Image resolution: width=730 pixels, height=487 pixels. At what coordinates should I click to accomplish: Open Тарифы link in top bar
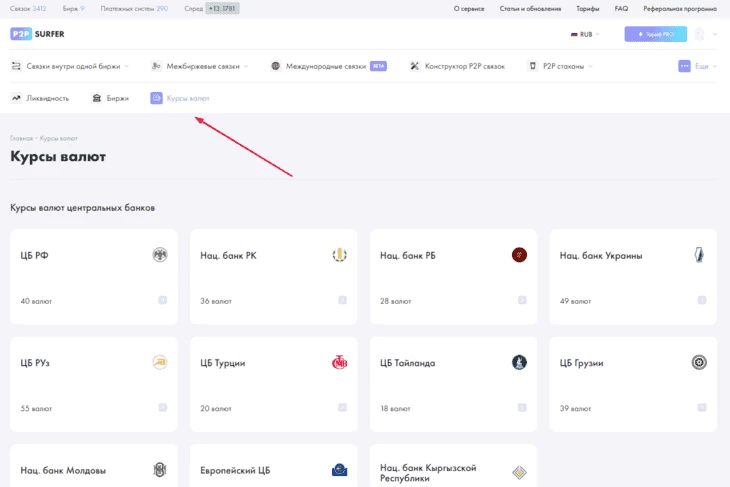tap(588, 8)
